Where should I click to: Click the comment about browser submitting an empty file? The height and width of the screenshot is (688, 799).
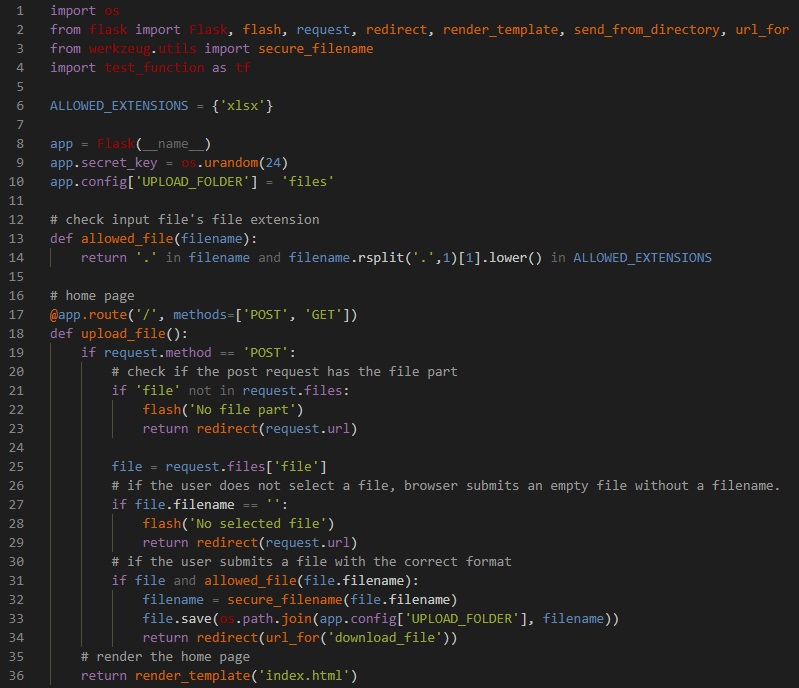[x=446, y=486]
